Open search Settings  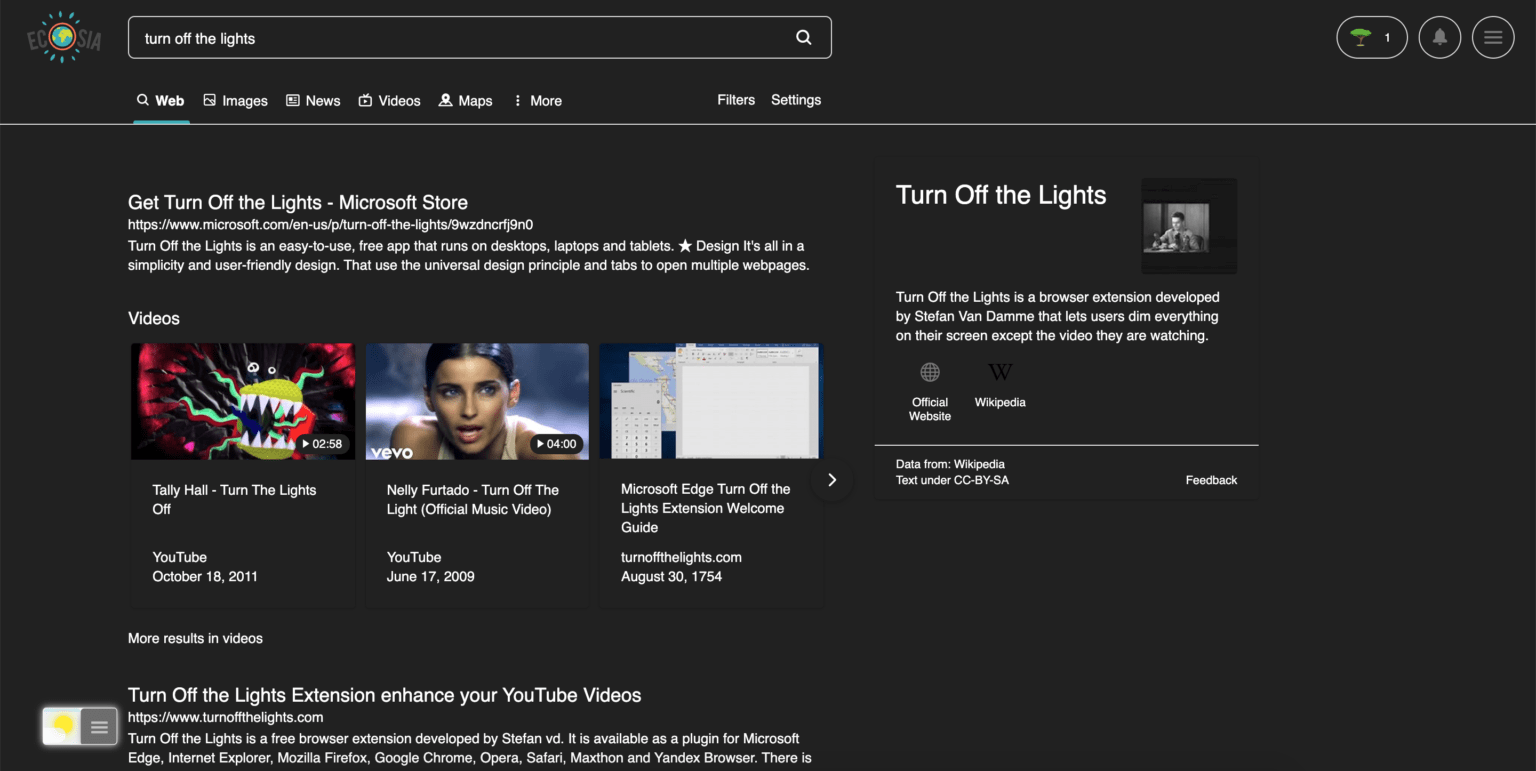point(796,100)
